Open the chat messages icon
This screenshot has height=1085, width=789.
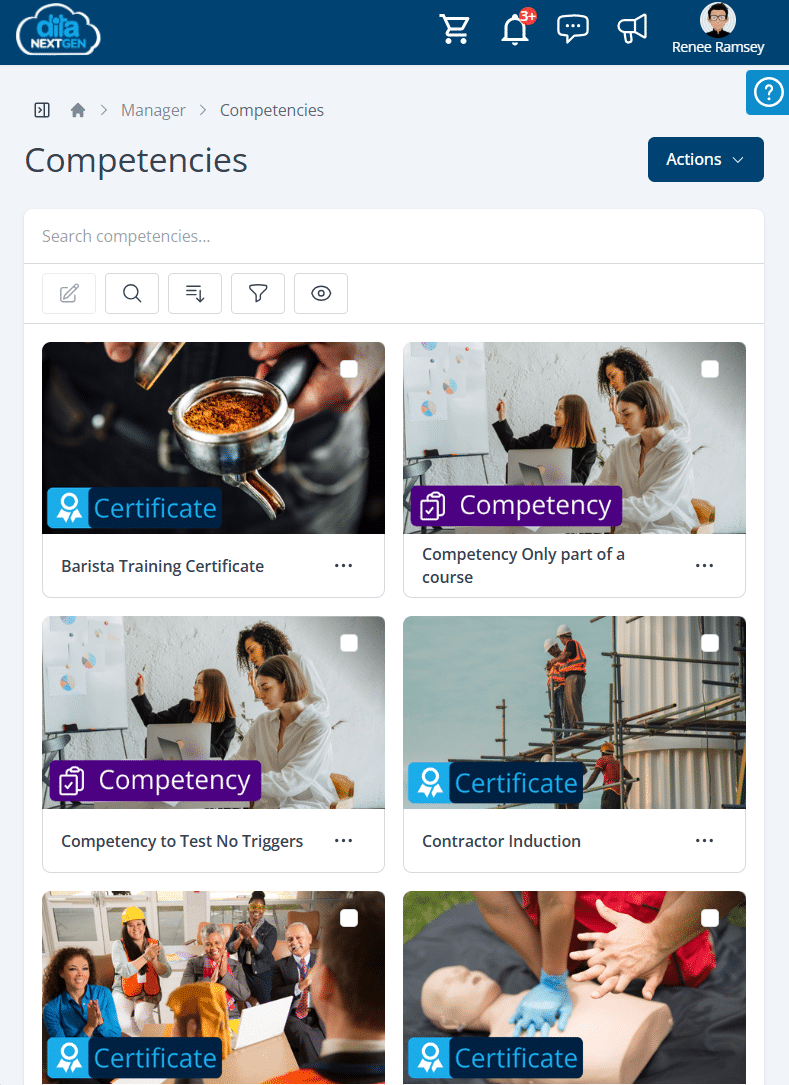coord(572,29)
